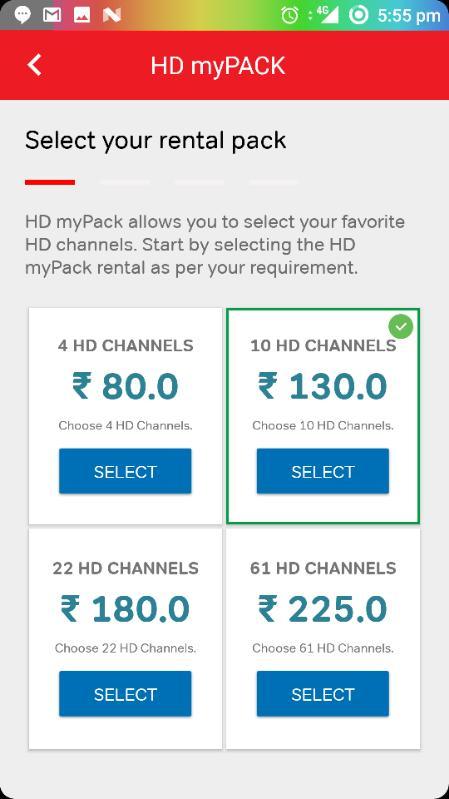449x799 pixels.
Task: Open the chat notification icon in status bar
Action: [x=22, y=15]
